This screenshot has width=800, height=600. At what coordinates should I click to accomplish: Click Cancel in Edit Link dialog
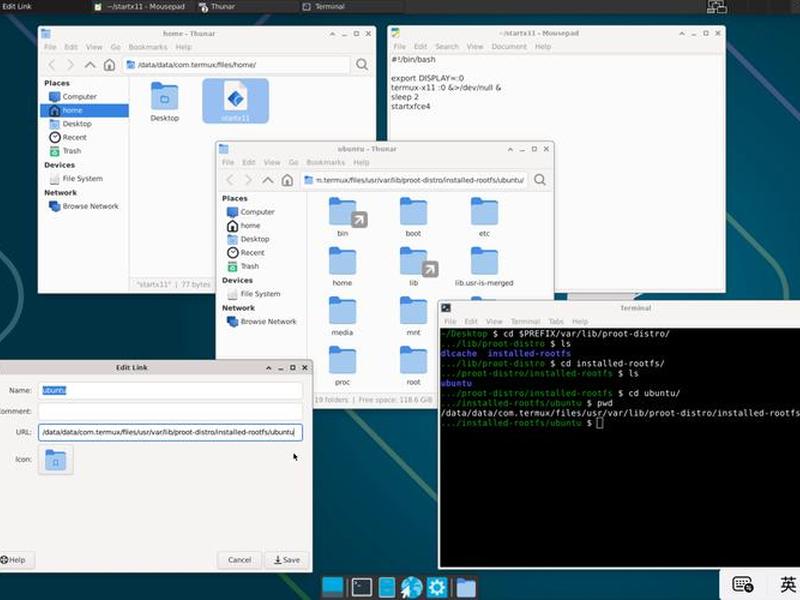pyautogui.click(x=239, y=560)
